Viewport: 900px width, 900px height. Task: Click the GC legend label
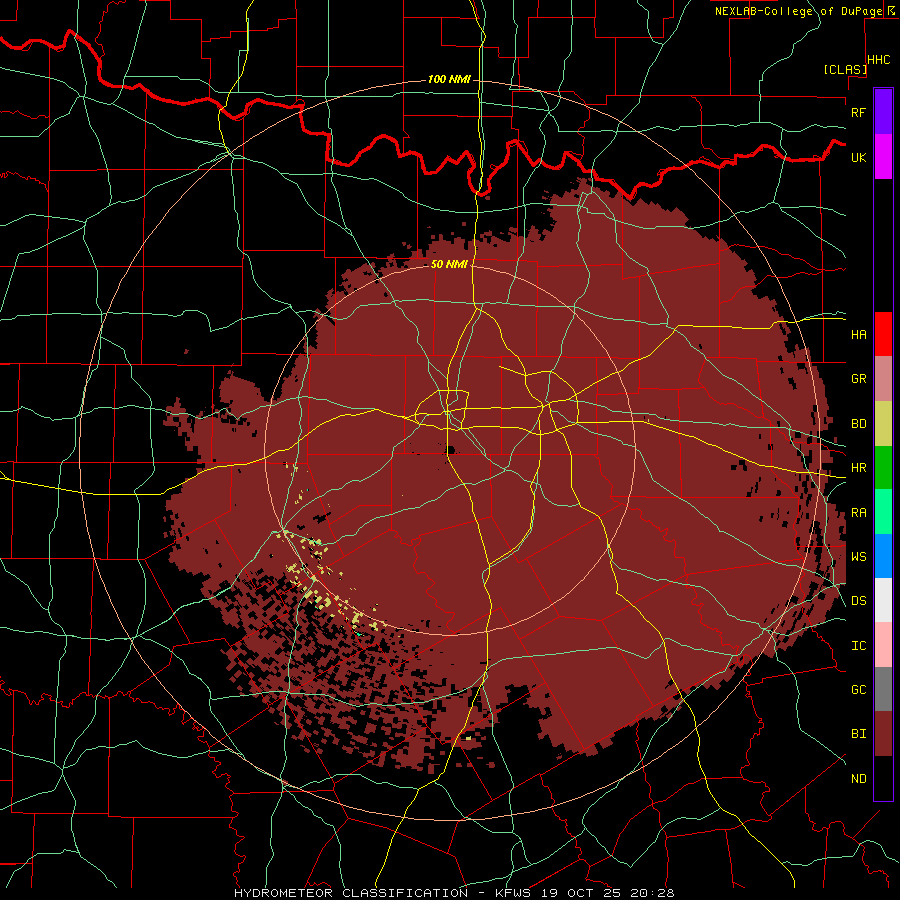click(x=858, y=690)
